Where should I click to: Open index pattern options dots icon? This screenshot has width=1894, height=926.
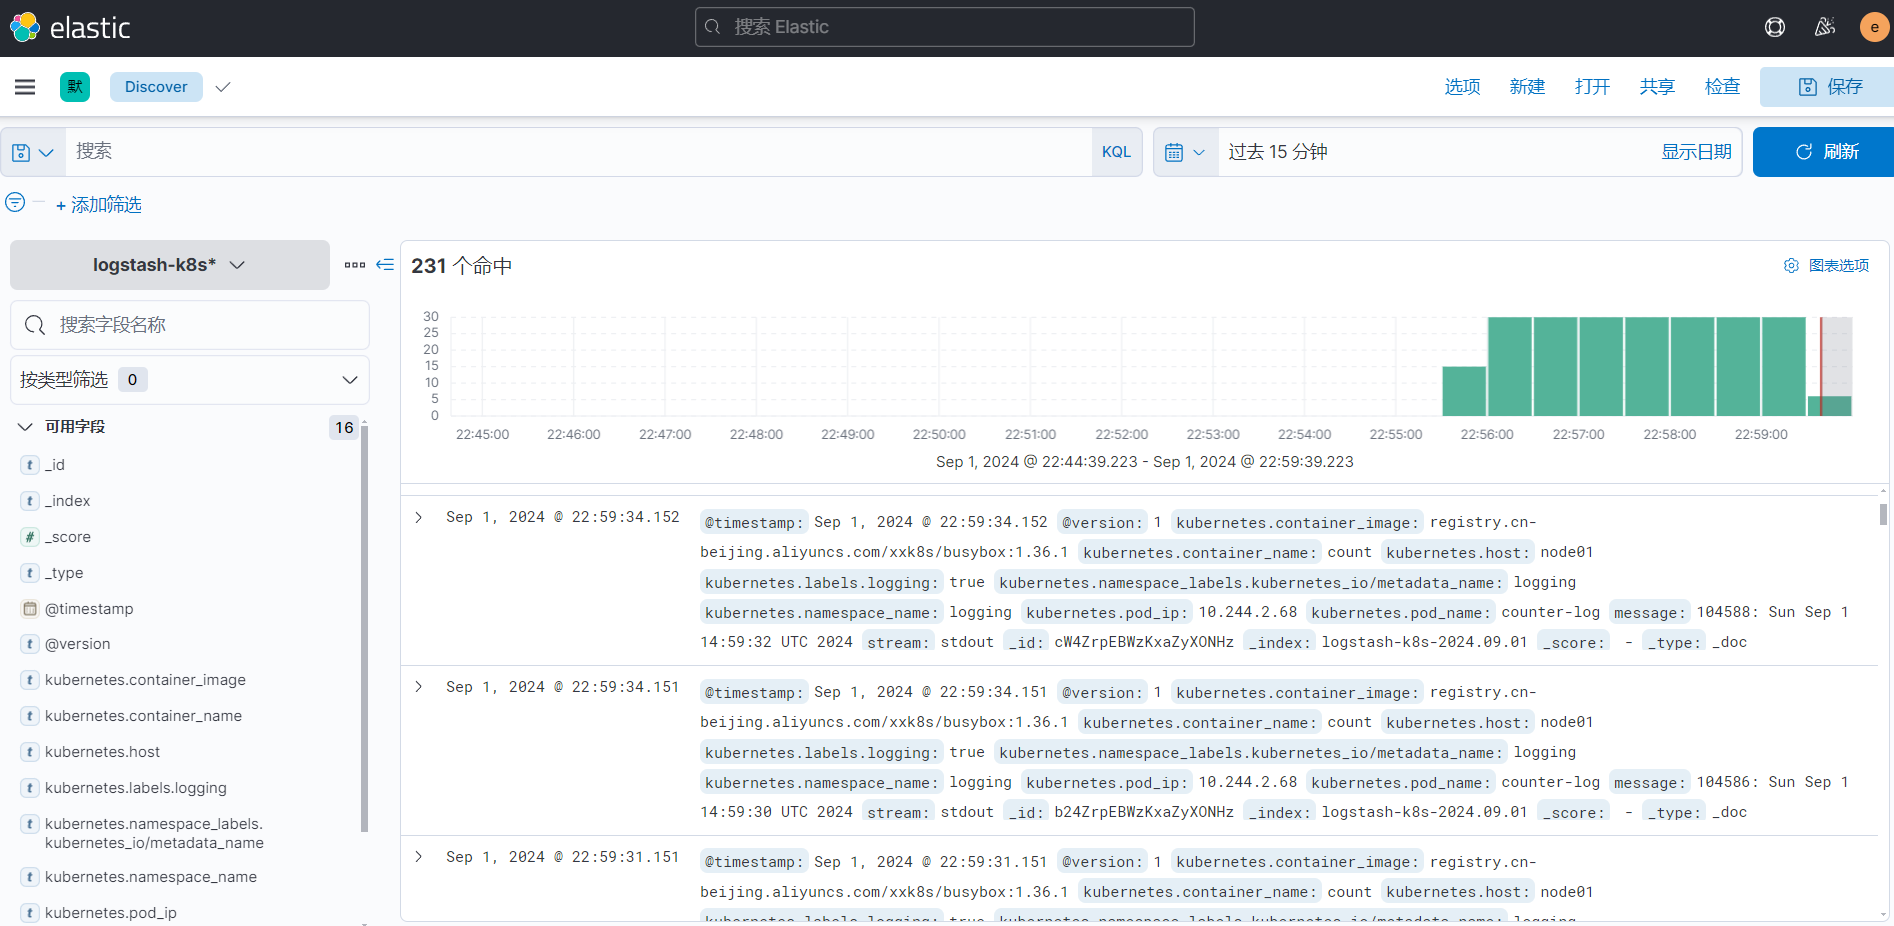click(x=355, y=265)
